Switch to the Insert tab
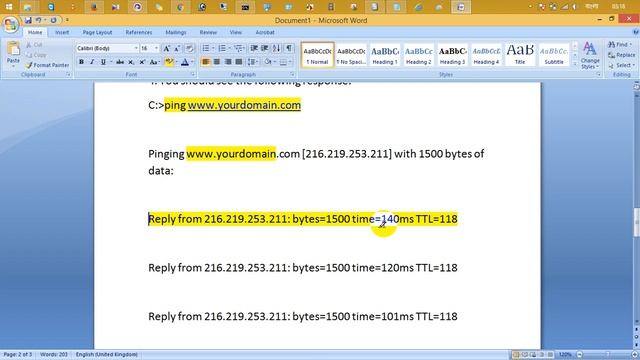 tap(62, 32)
